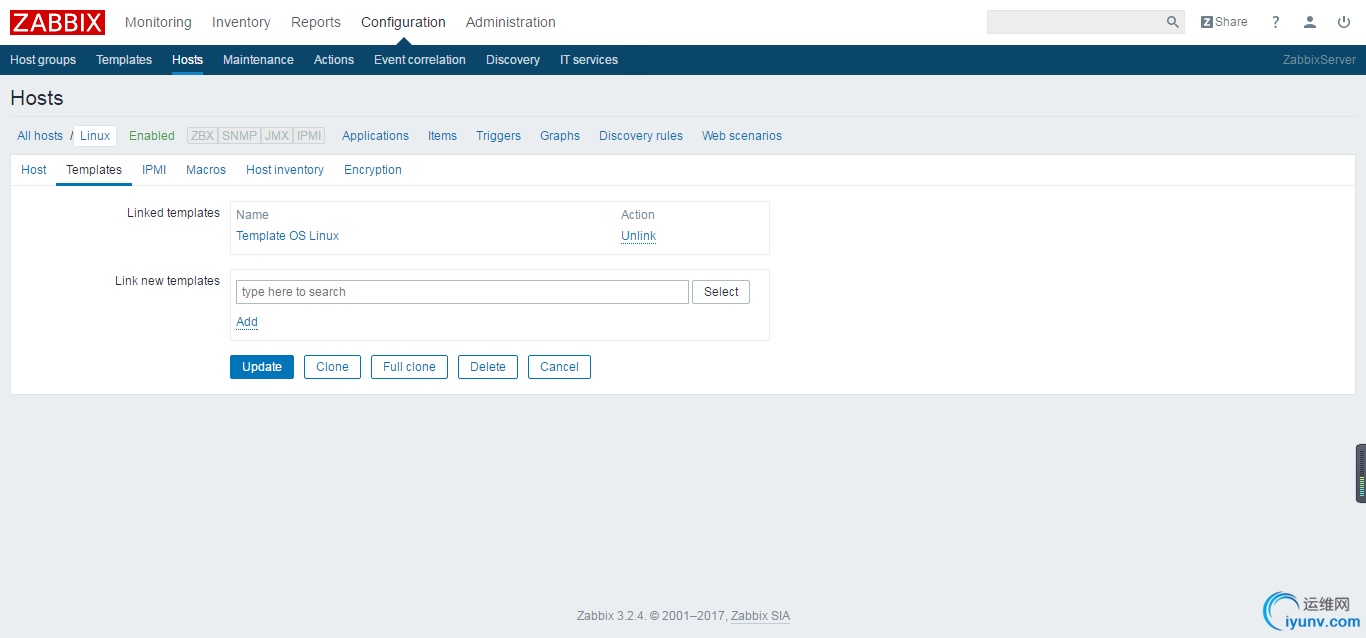Open the Configuration menu

click(x=403, y=22)
